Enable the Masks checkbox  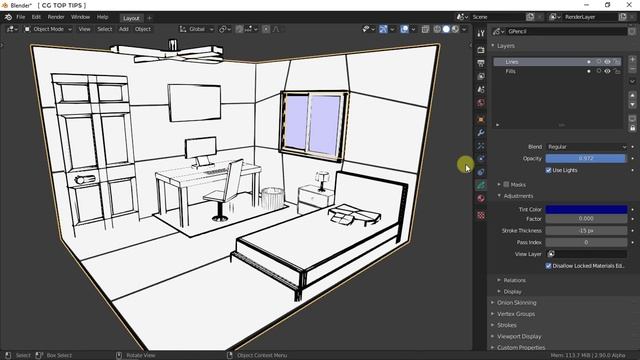tap(507, 184)
